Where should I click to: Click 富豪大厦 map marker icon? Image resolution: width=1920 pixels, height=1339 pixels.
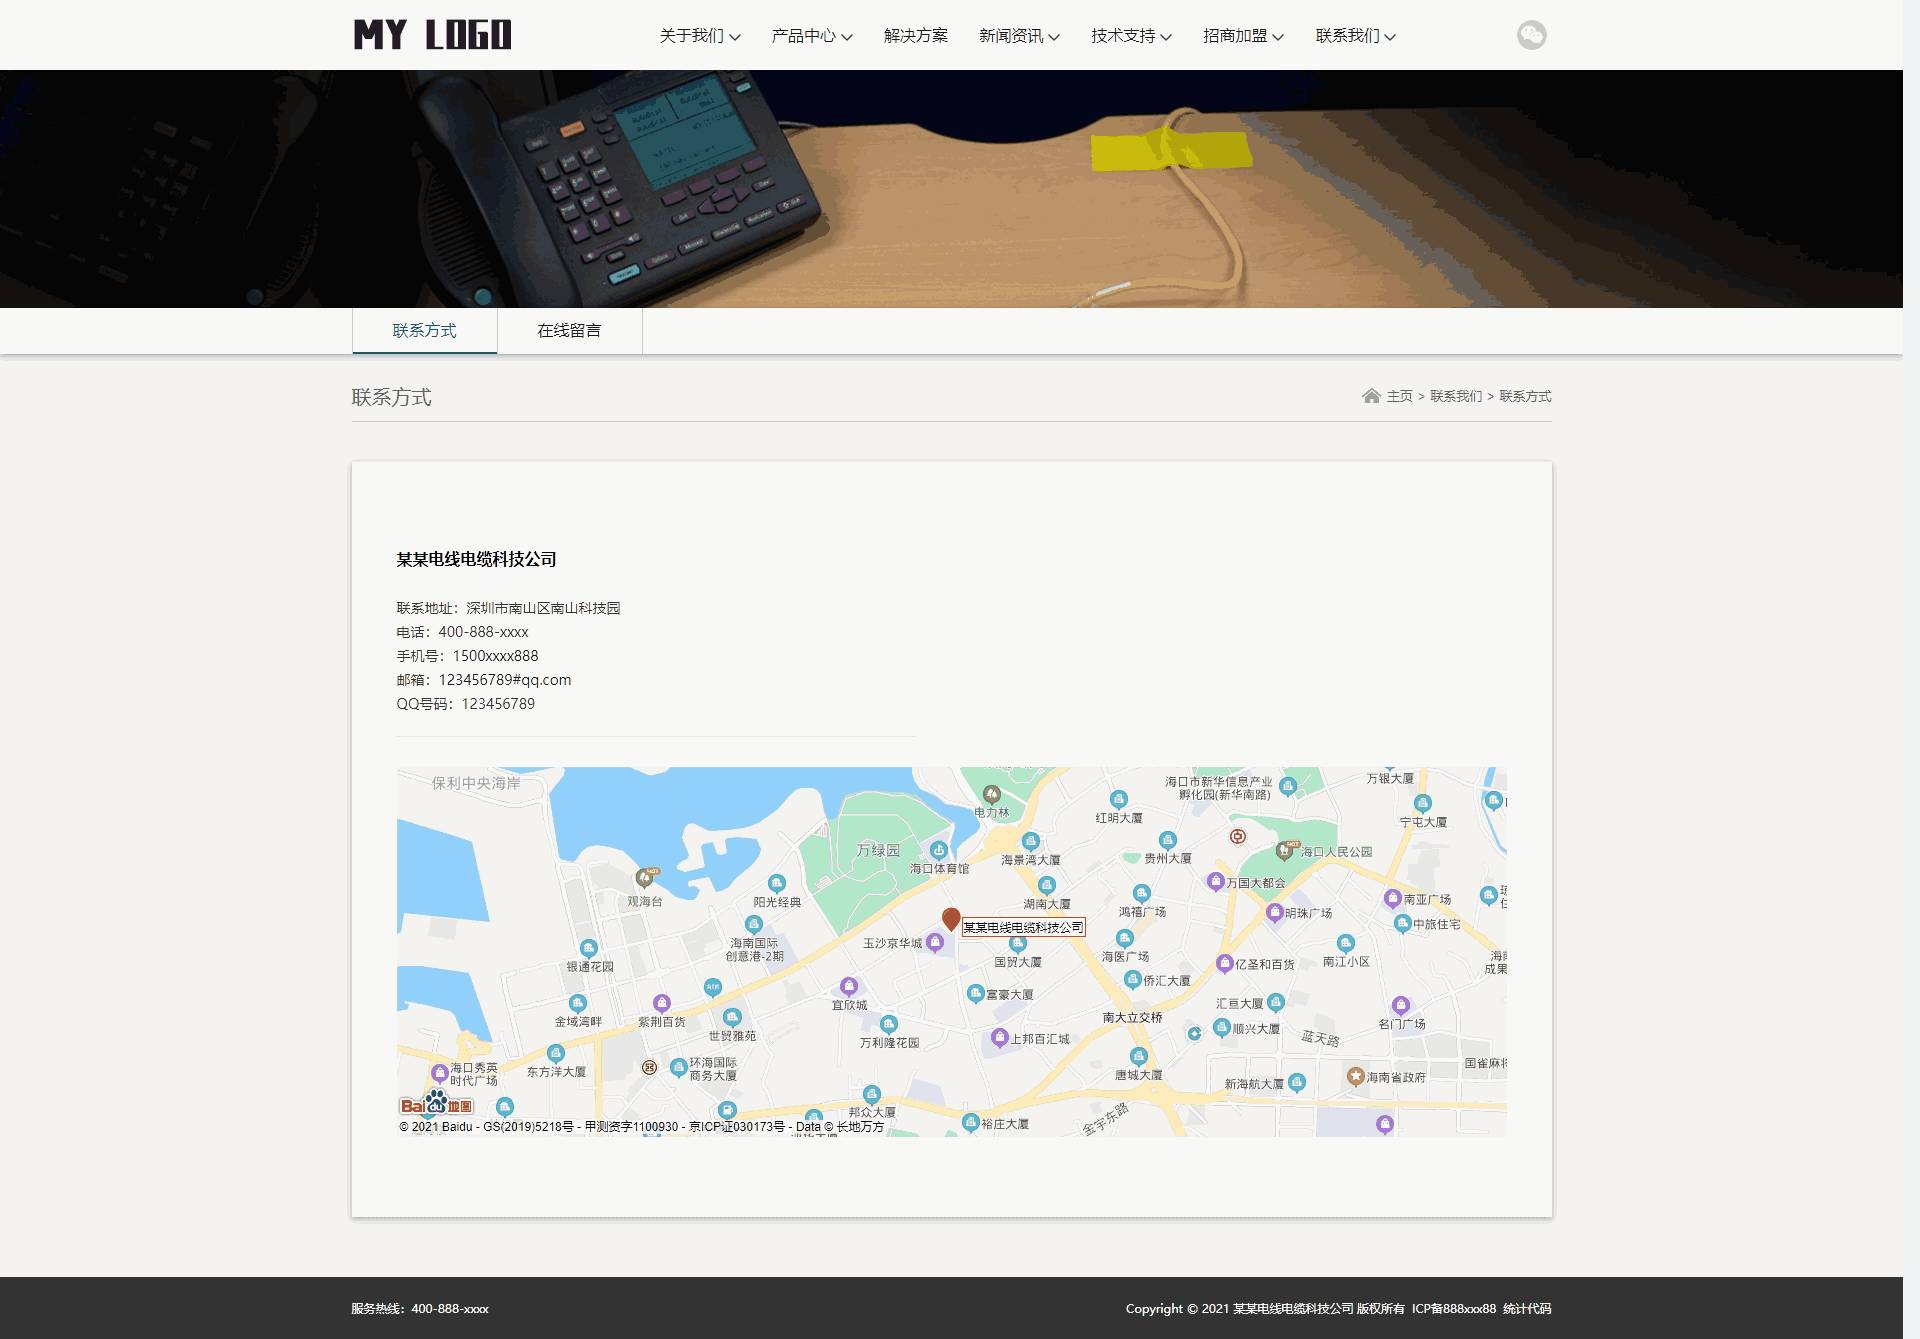click(x=976, y=993)
